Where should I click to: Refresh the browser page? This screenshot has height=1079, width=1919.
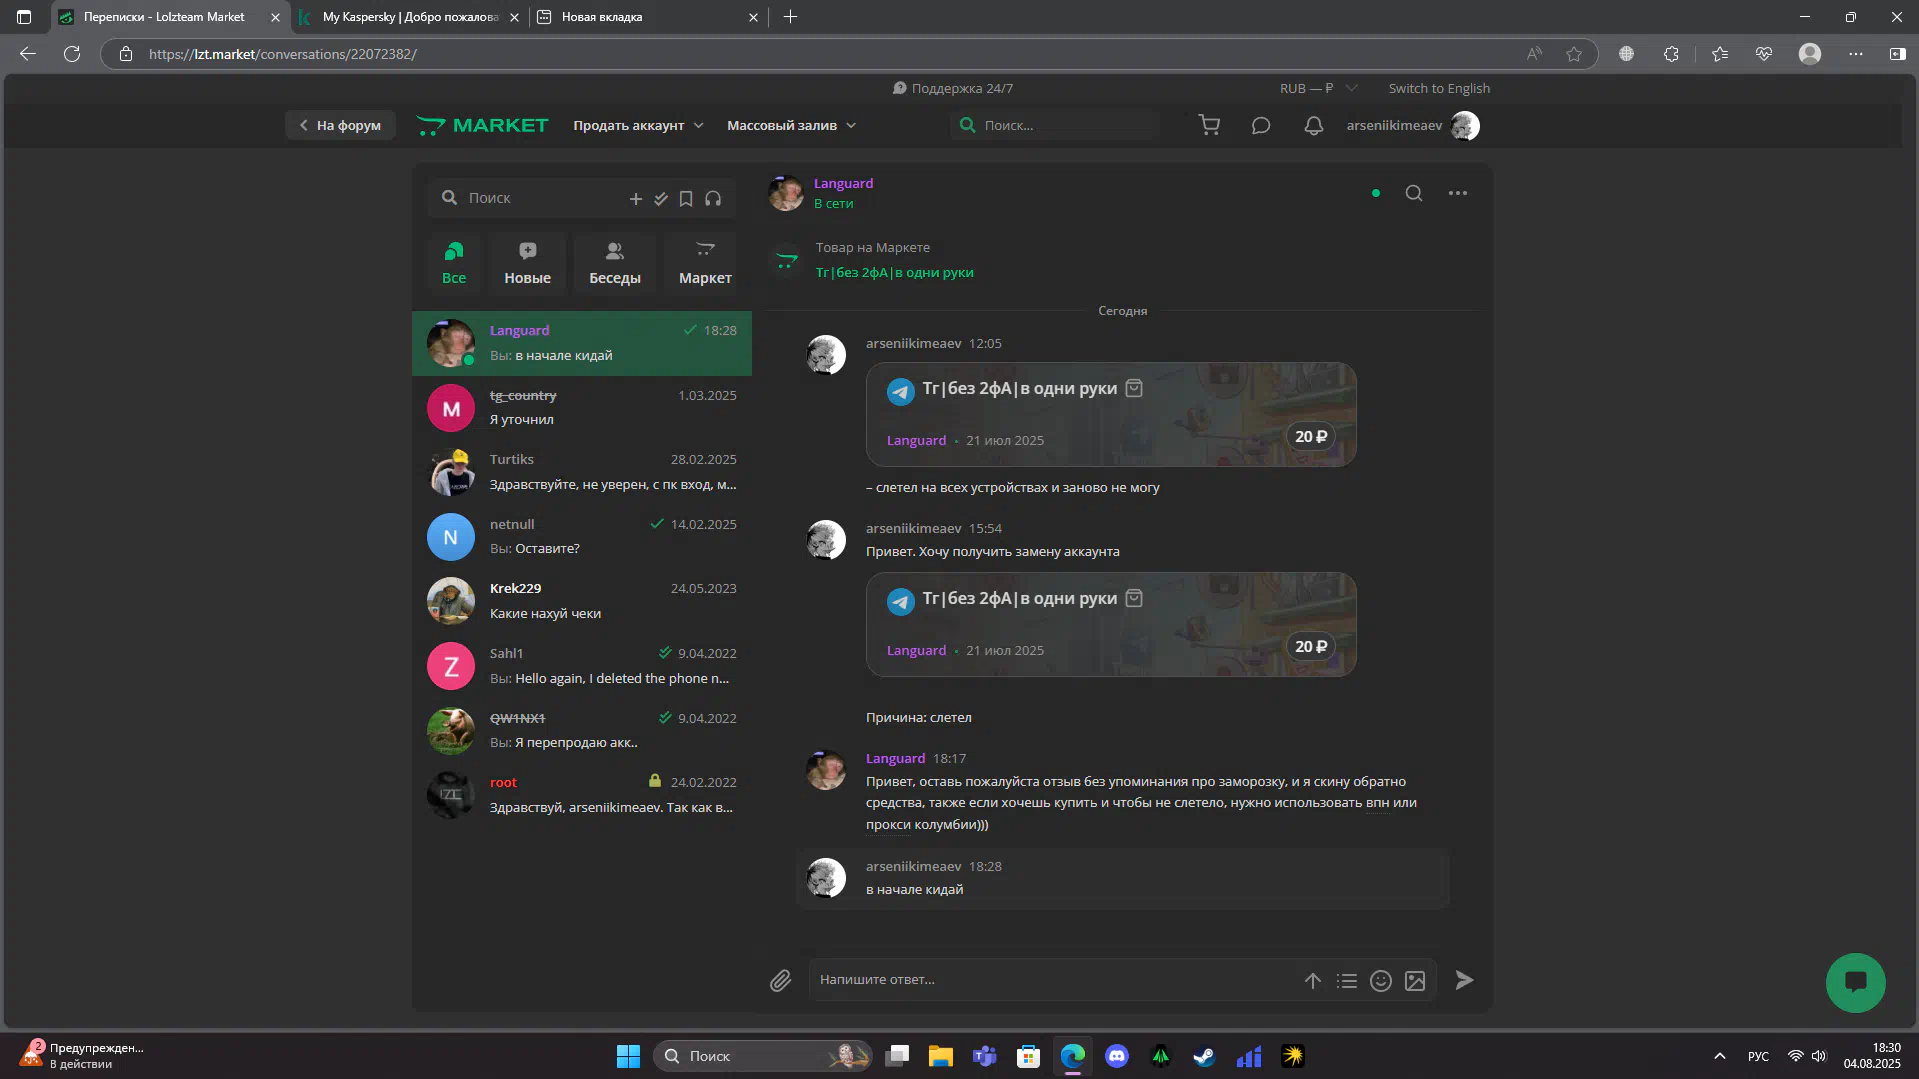(72, 54)
